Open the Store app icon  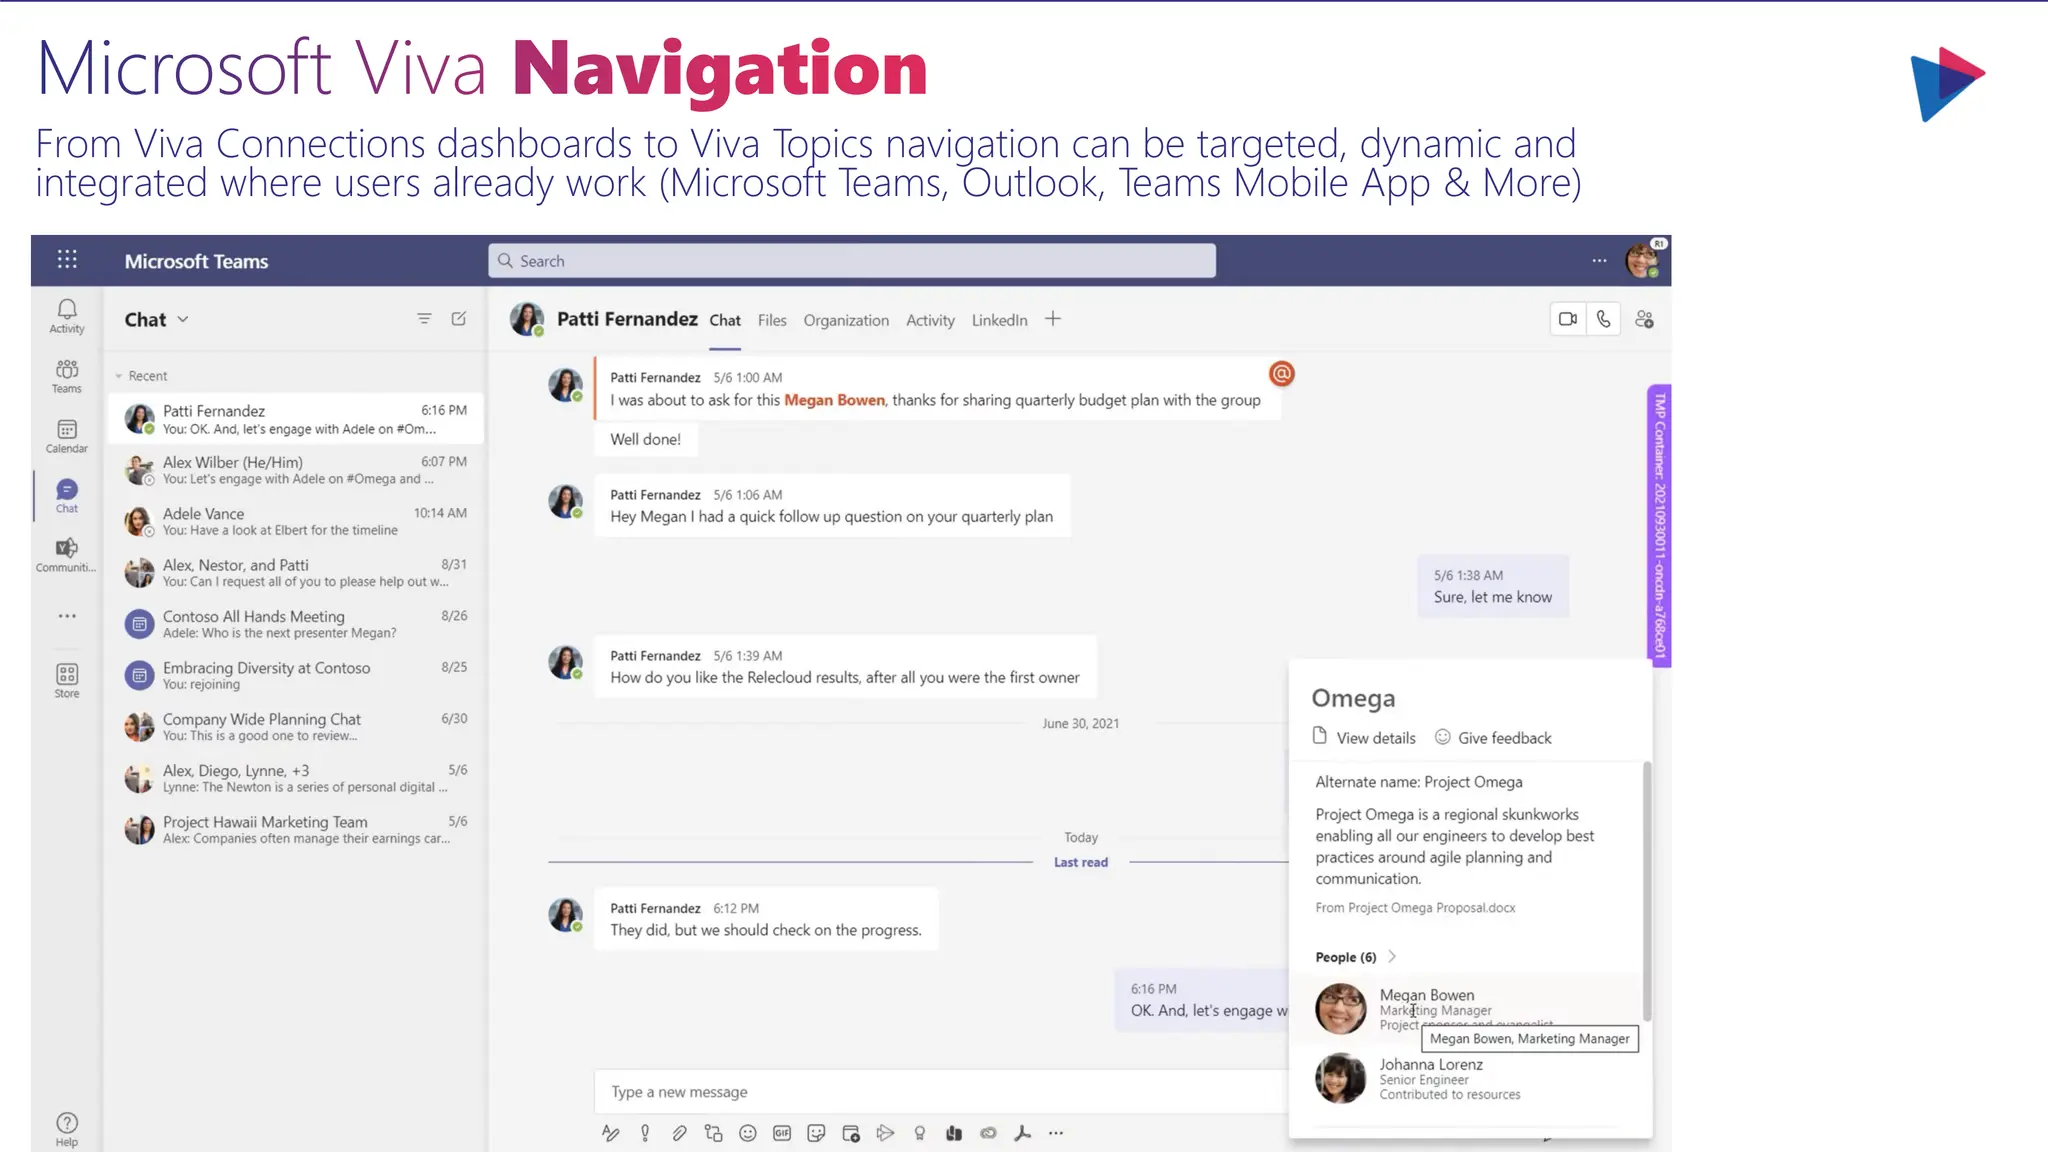(67, 681)
